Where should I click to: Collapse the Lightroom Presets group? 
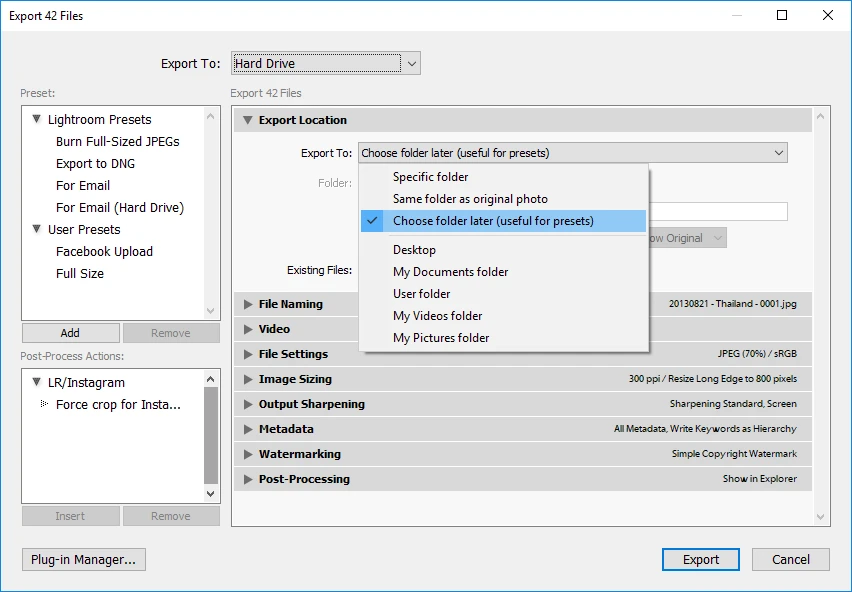click(x=36, y=119)
